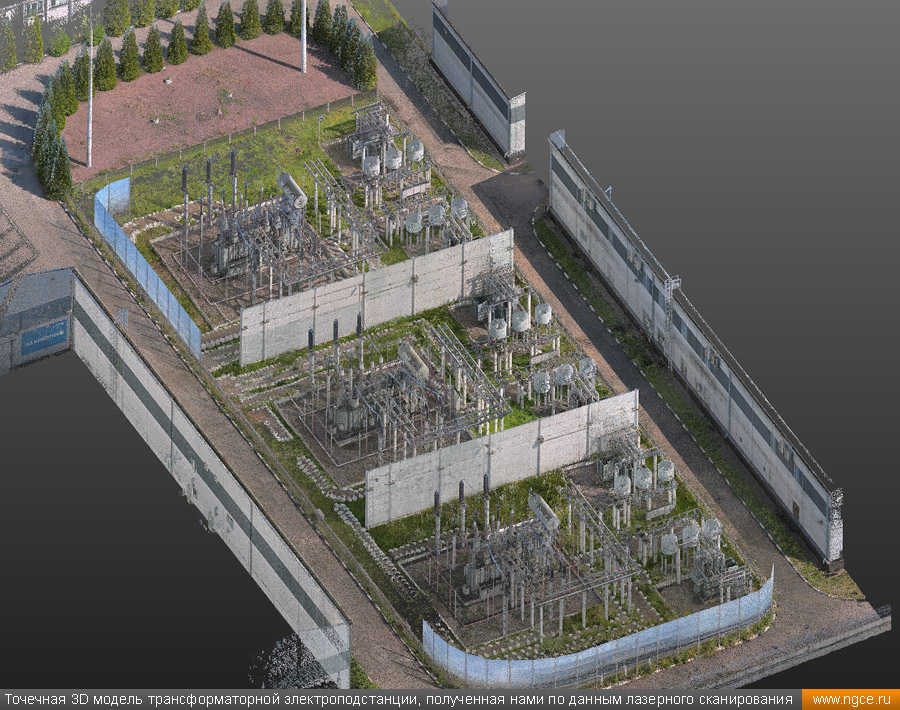Click the small building at top center
Image resolution: width=900 pixels, height=710 pixels.
[x=478, y=80]
